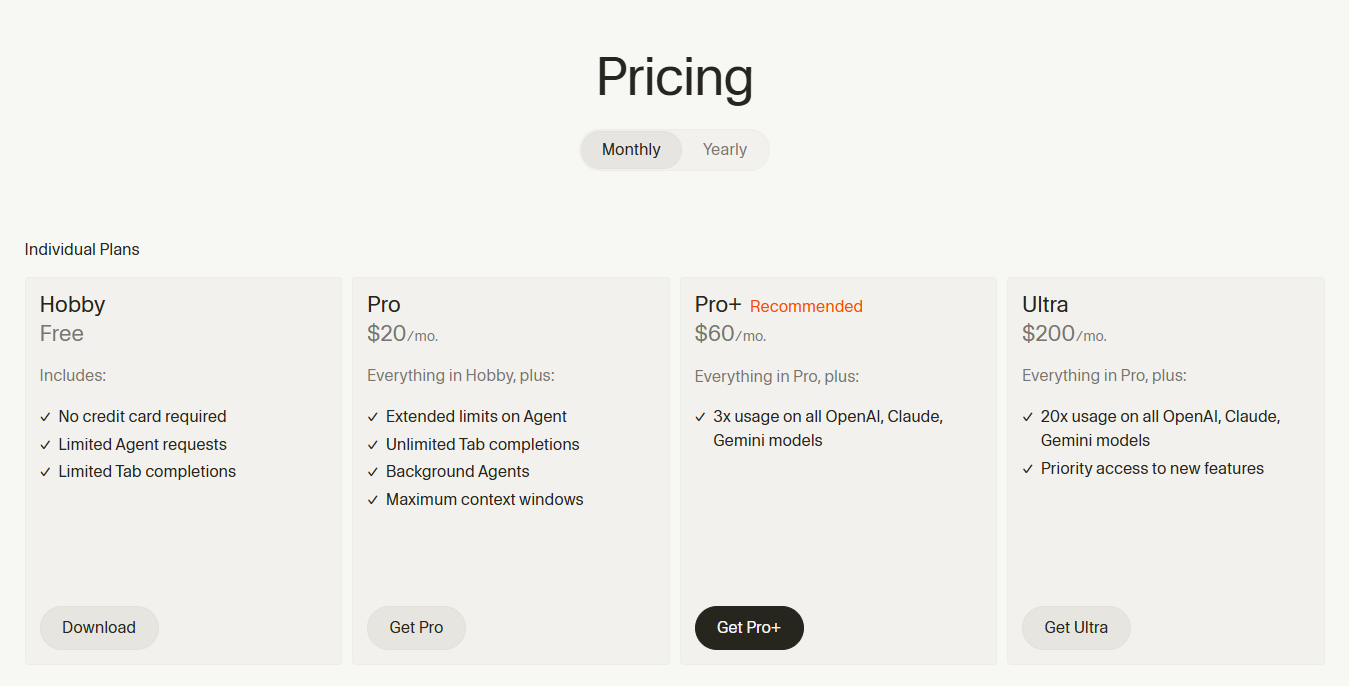Choose the Get Pro button
The width and height of the screenshot is (1349, 686).
coord(416,628)
